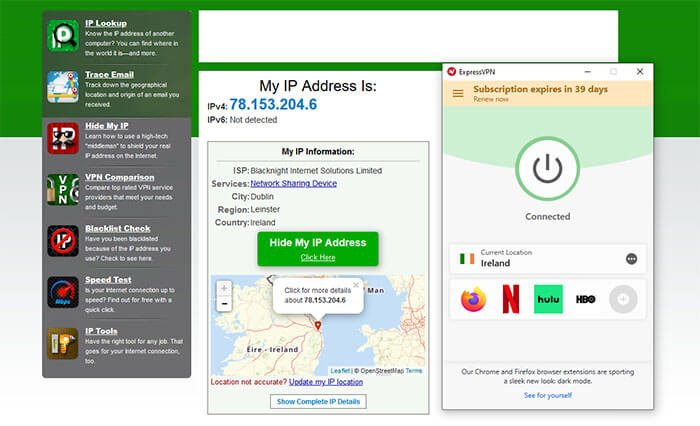The height and width of the screenshot is (426, 700).
Task: Open the Blacklist Check link
Action: (x=118, y=229)
